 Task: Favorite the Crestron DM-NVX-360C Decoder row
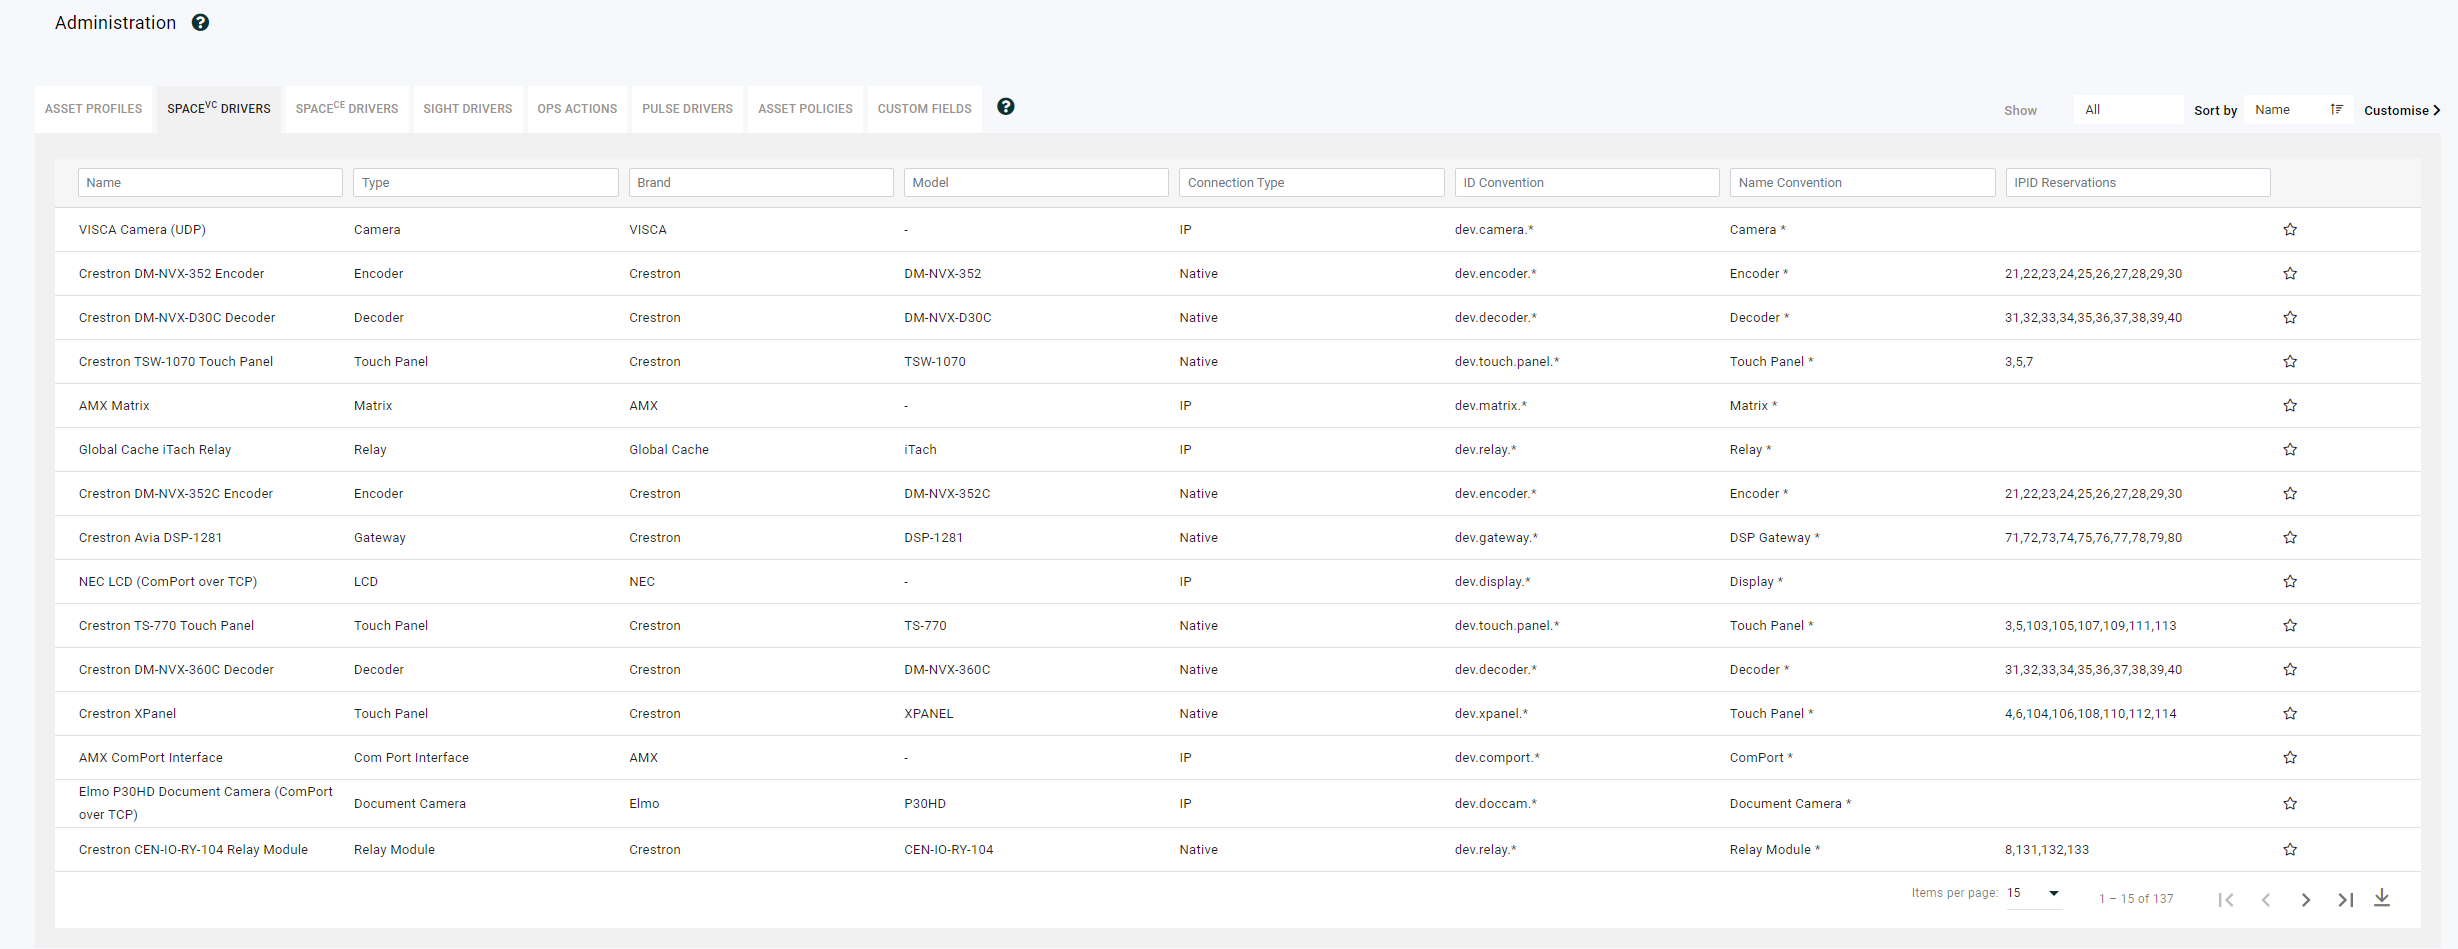point(2290,669)
